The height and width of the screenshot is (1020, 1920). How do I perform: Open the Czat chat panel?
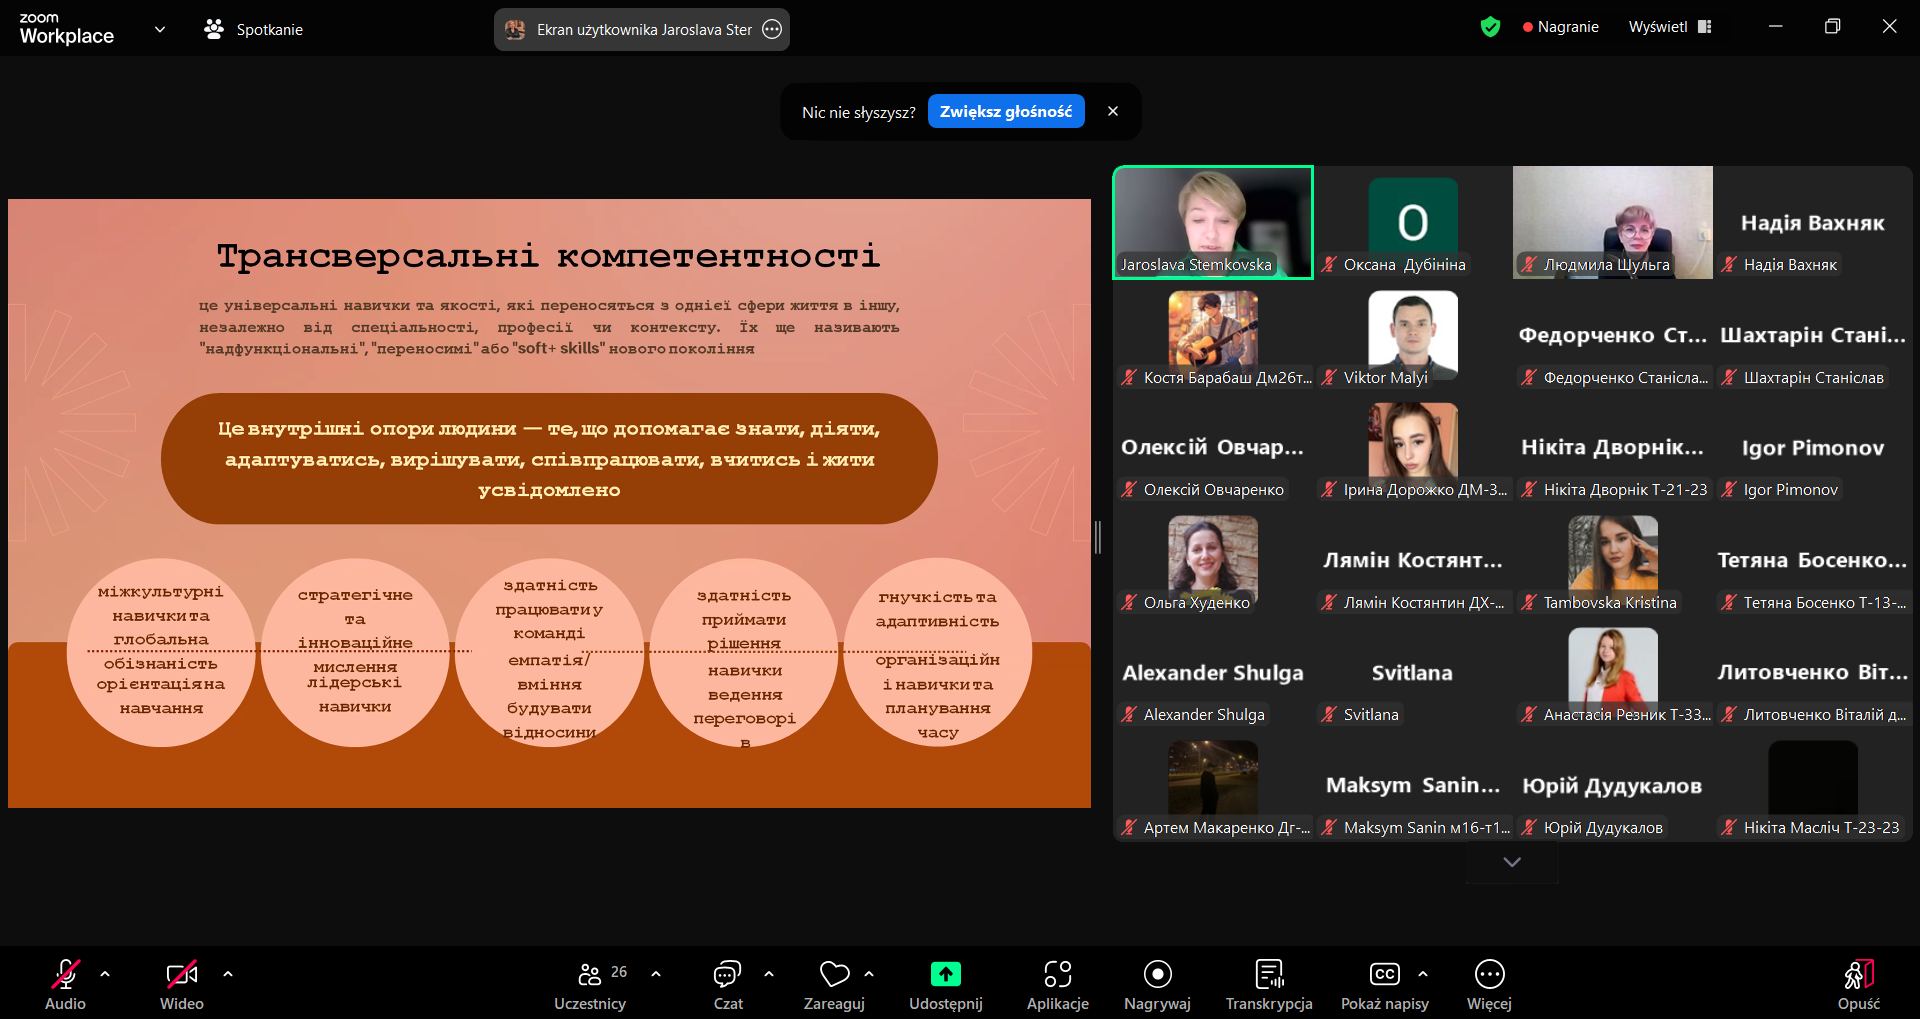coord(727,975)
